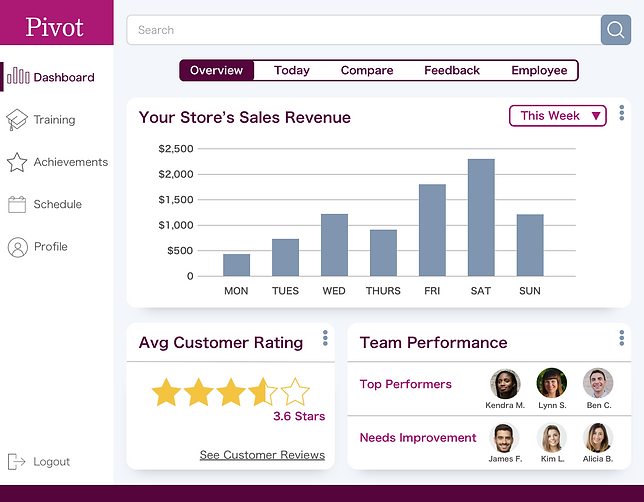Click the Your Store's Sales Revenue heading
Screen dimensions: 644x502
245,117
